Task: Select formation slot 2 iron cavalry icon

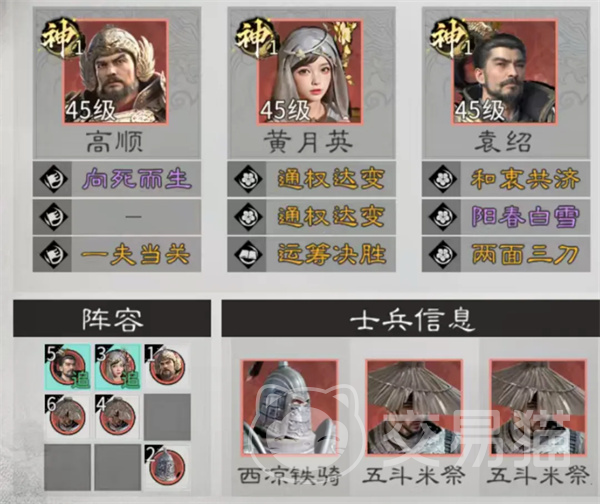Action: coord(167,468)
